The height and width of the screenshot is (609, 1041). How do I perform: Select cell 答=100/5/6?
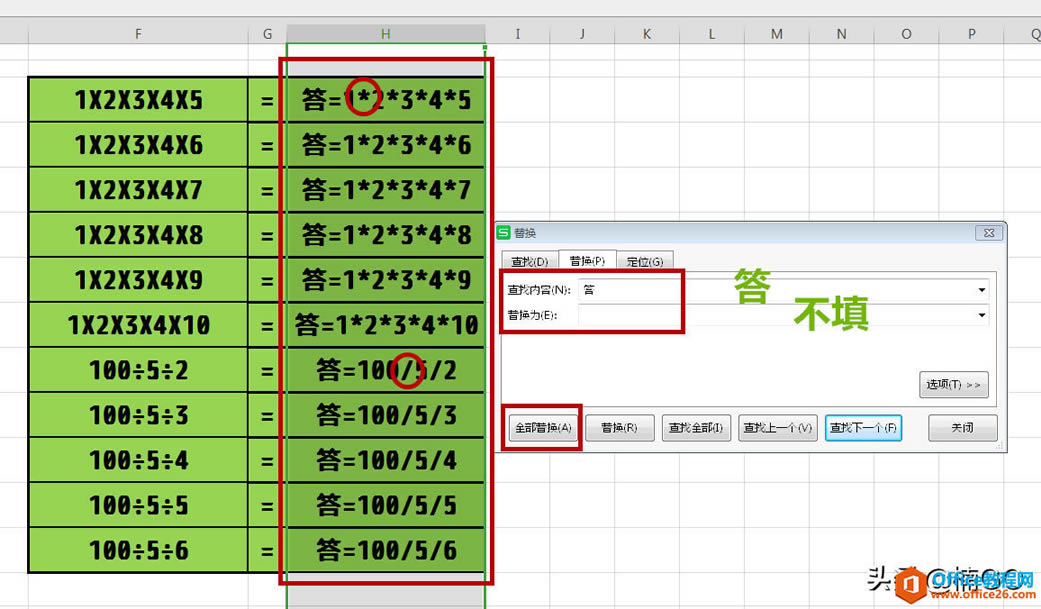[x=386, y=550]
